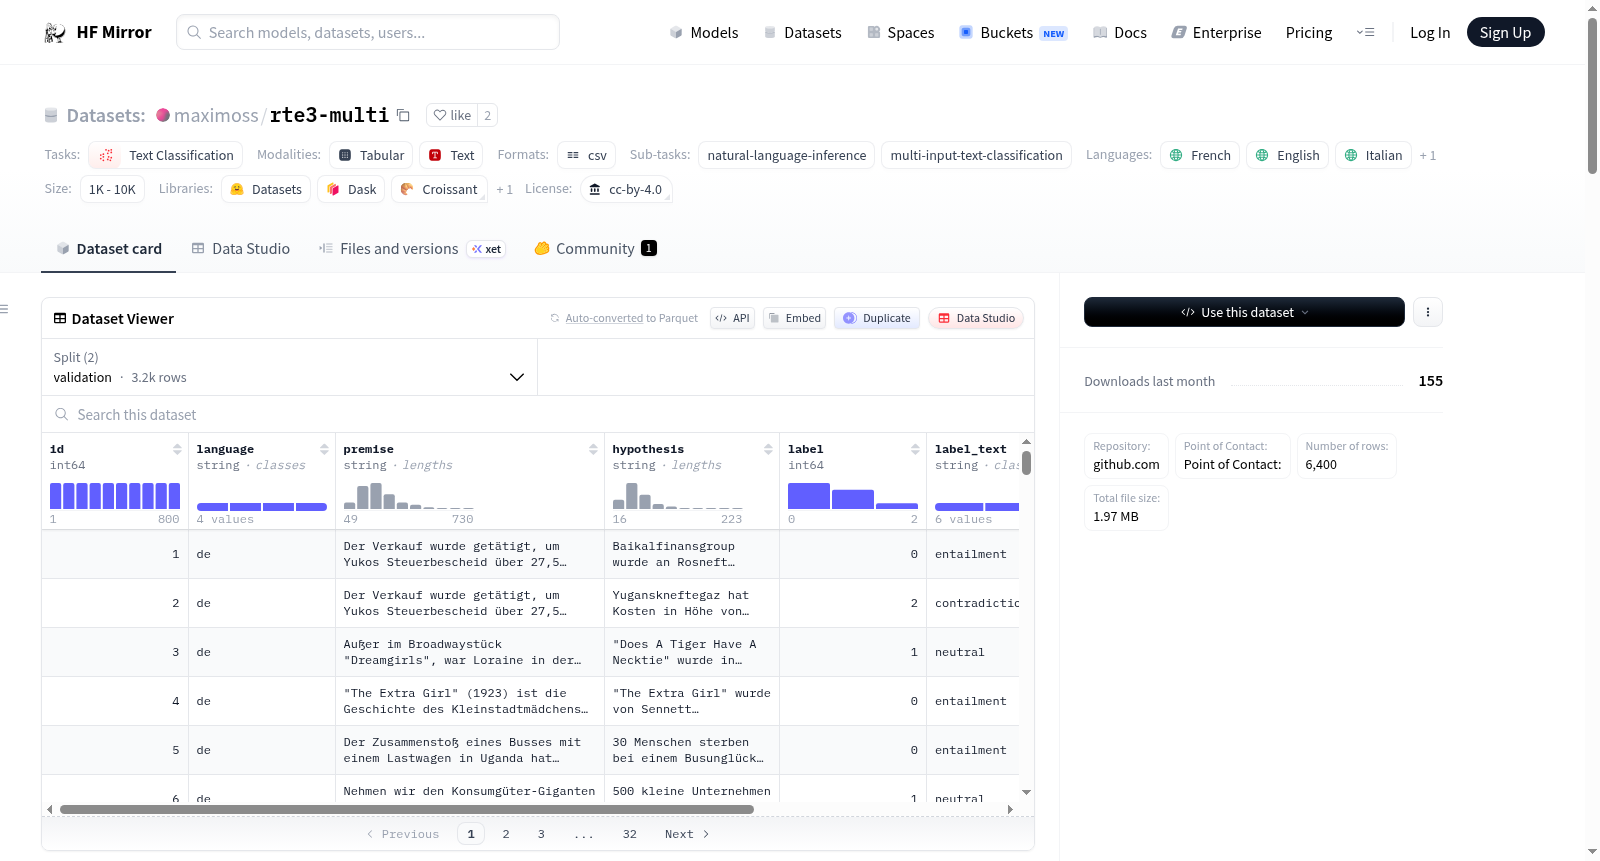Click the table horizontal scrollbar

coord(407,809)
